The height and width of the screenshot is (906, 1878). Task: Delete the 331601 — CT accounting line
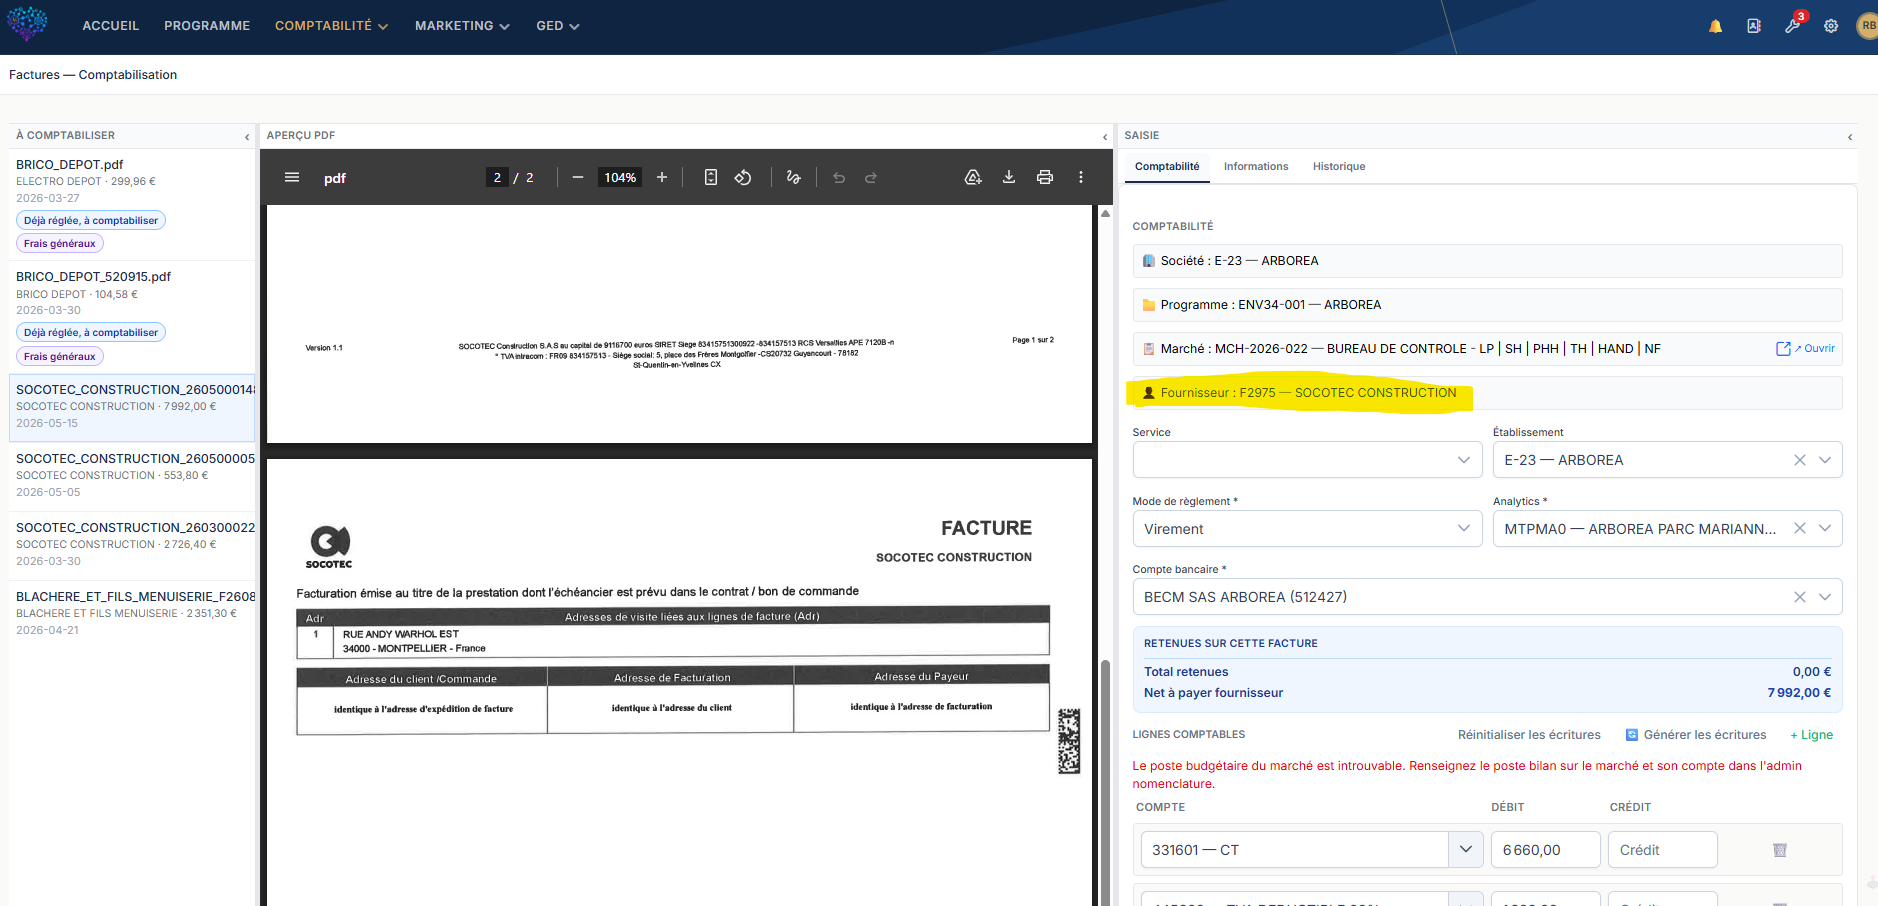click(x=1780, y=850)
